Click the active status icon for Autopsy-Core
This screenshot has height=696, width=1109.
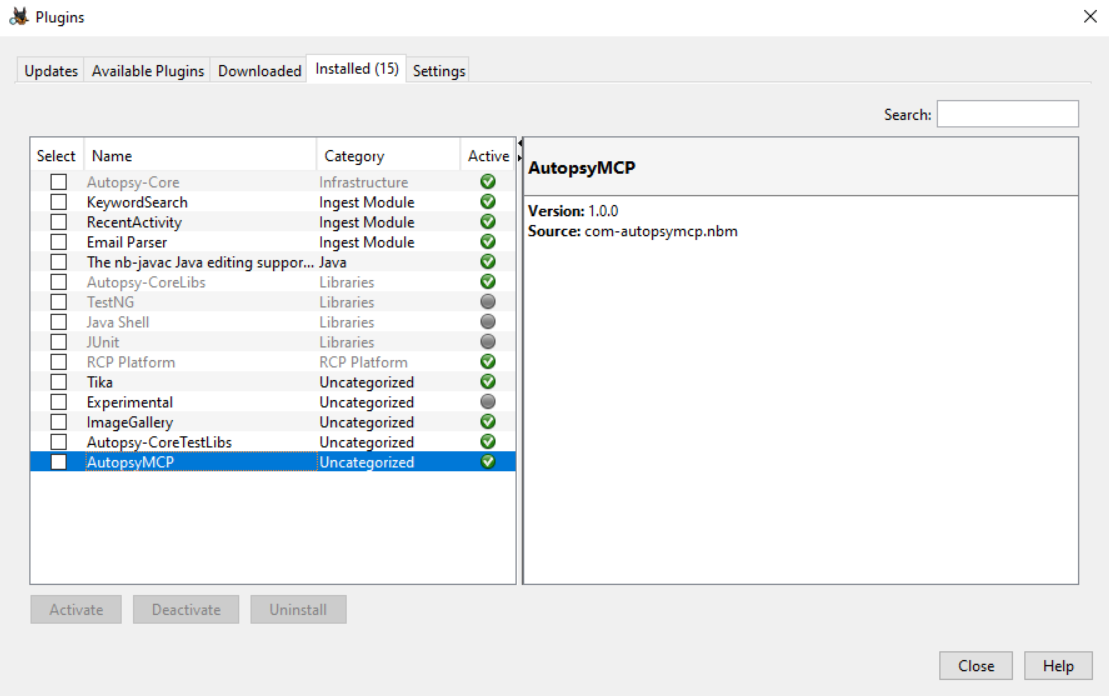[487, 182]
